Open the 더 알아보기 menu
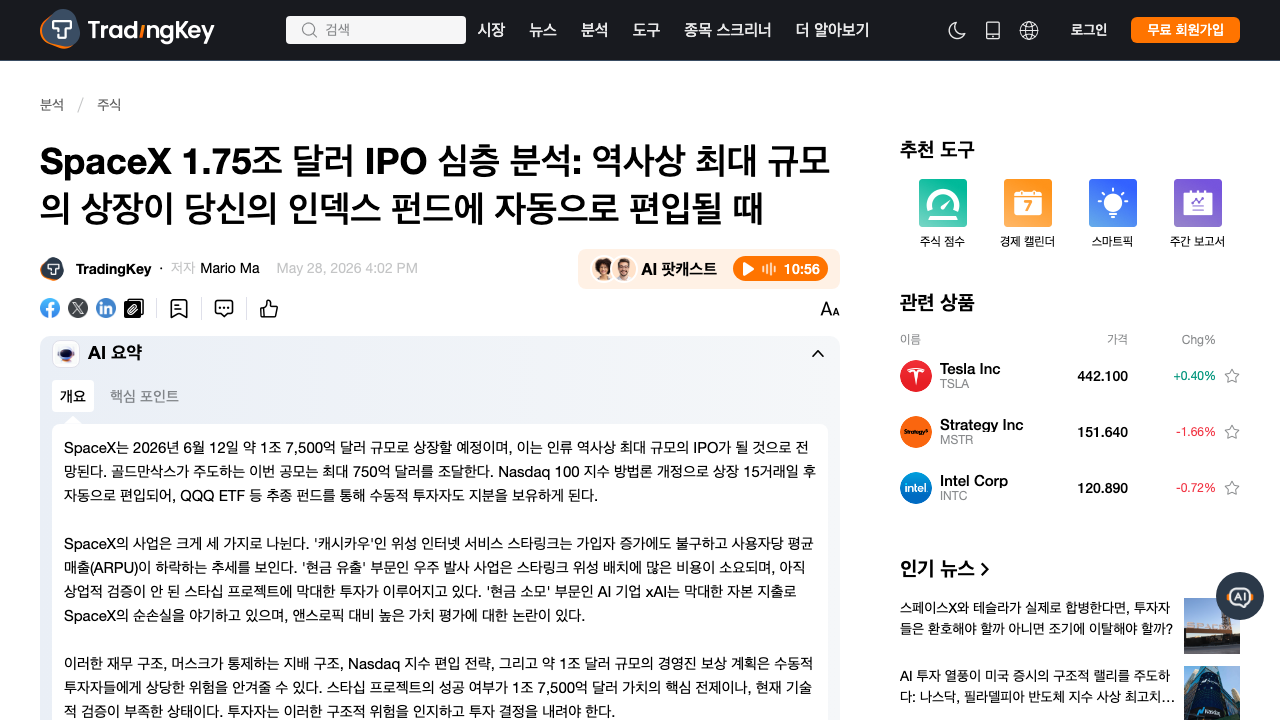 coord(832,30)
